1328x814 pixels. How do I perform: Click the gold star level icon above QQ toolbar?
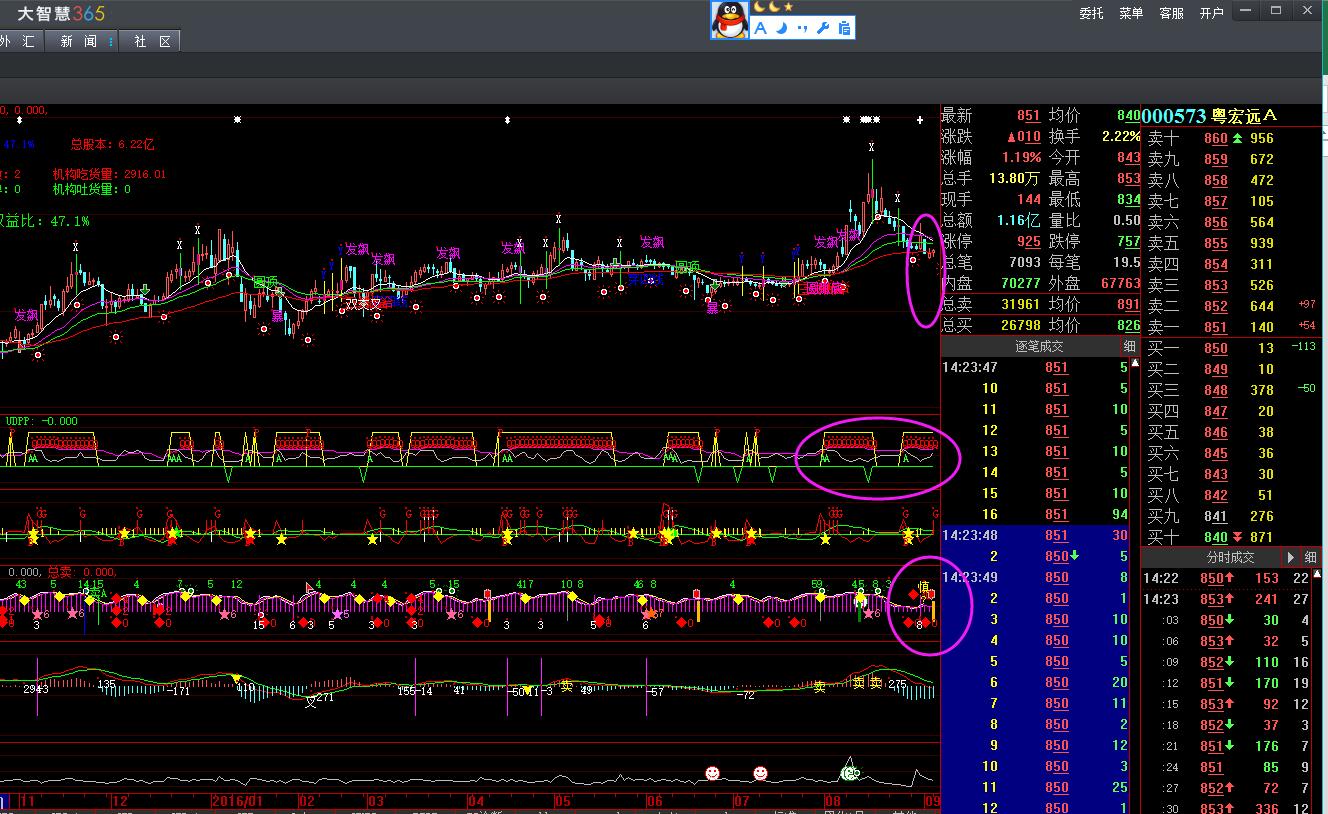pos(789,7)
